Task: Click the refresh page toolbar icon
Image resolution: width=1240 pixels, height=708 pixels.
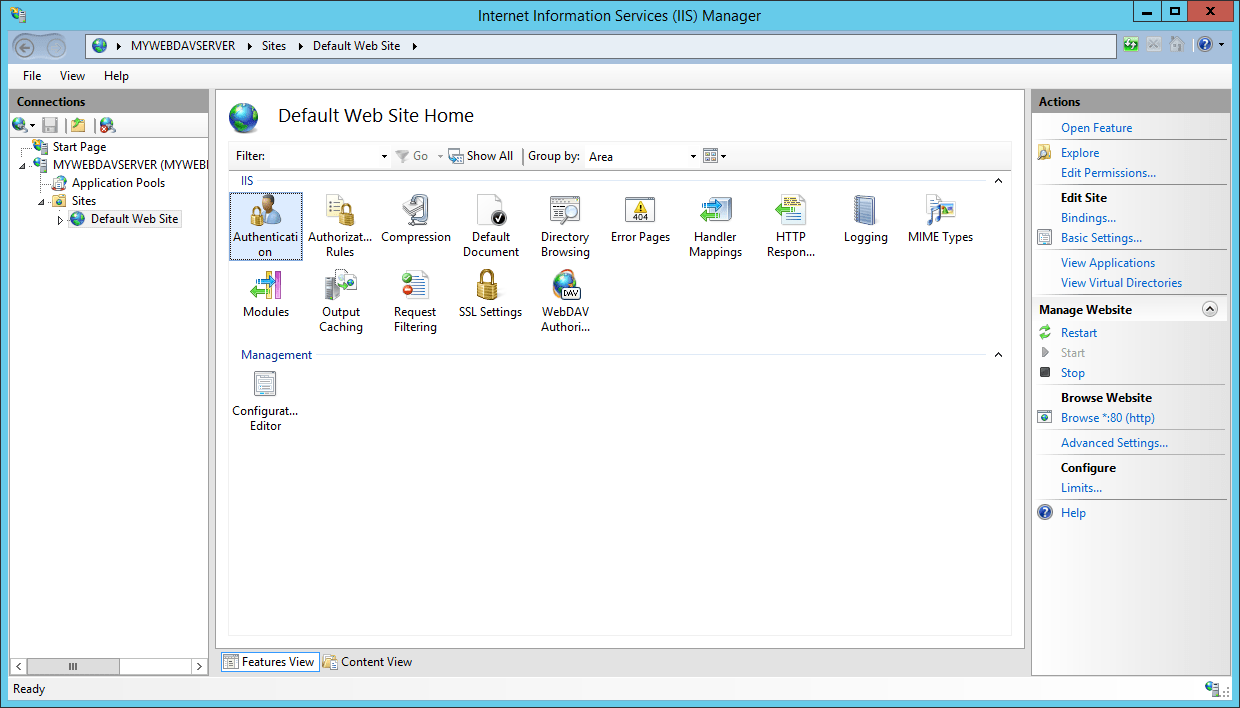Action: tap(1130, 45)
